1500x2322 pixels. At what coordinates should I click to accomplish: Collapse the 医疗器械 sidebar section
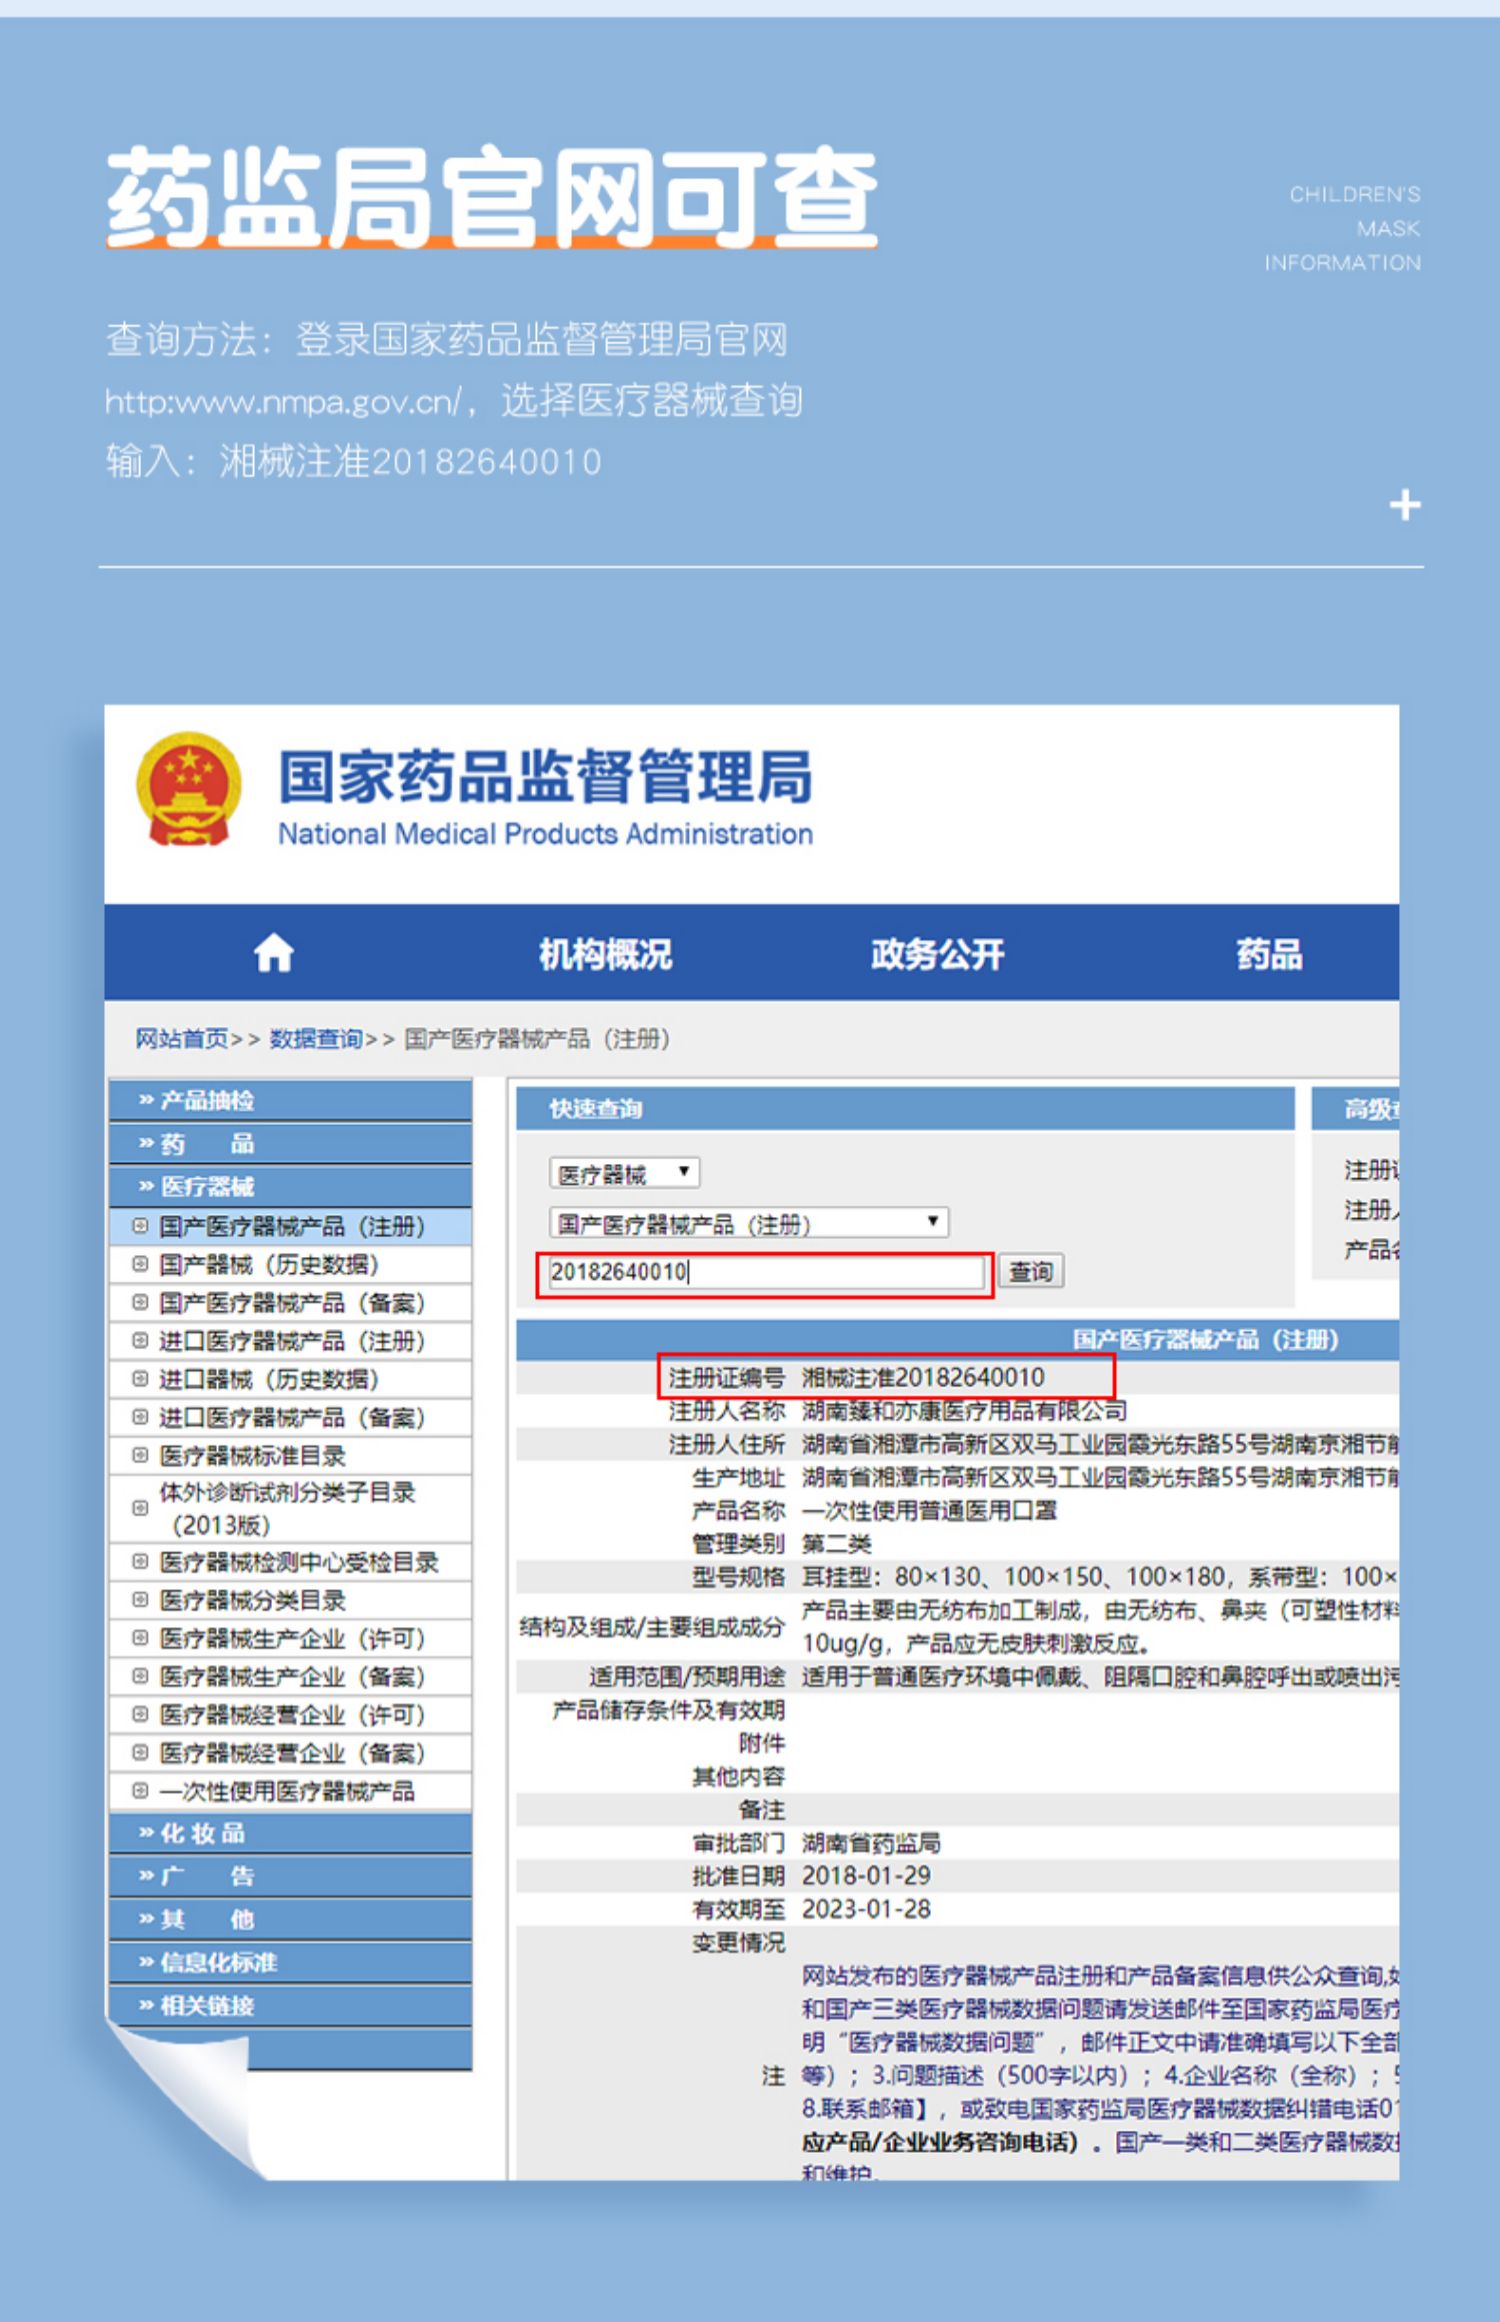290,1186
